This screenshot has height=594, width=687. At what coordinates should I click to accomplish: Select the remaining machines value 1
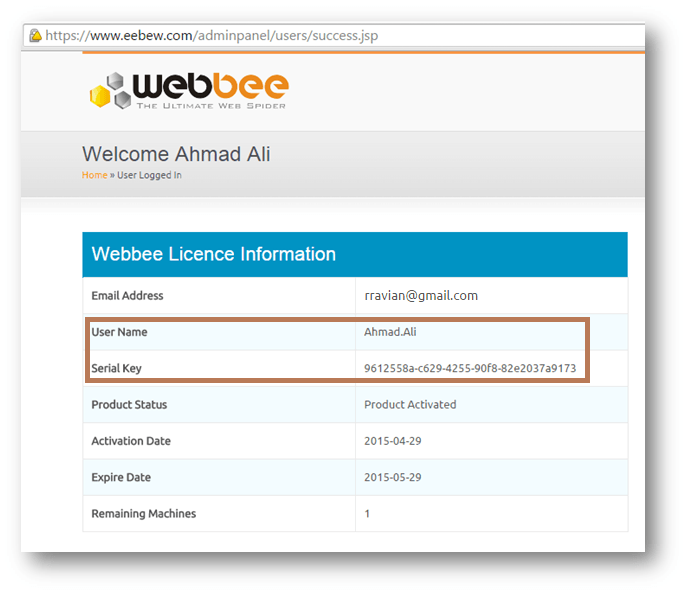[367, 514]
